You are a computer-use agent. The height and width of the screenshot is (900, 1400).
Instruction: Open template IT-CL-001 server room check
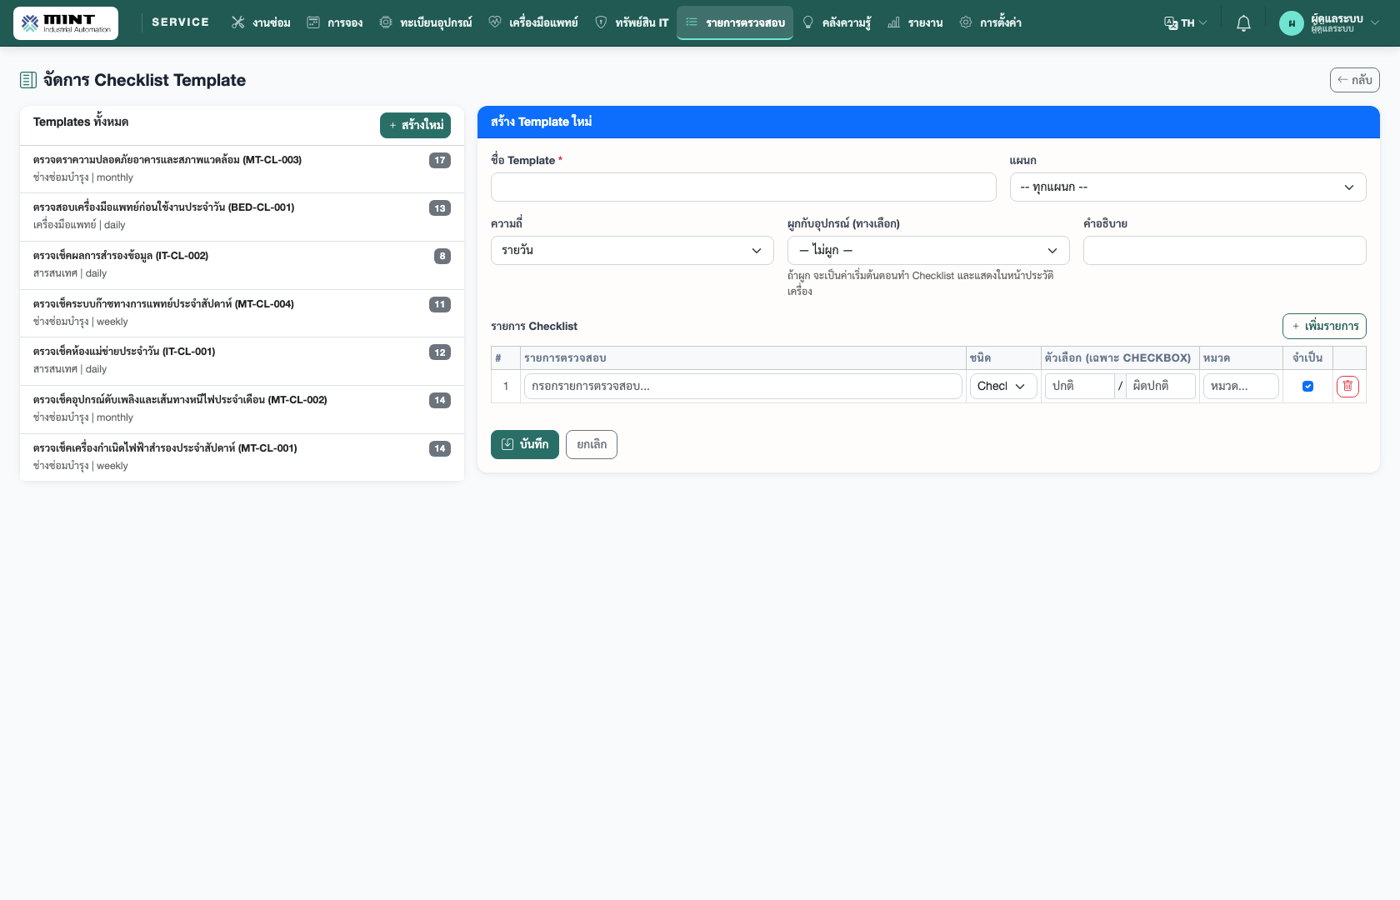pos(242,361)
